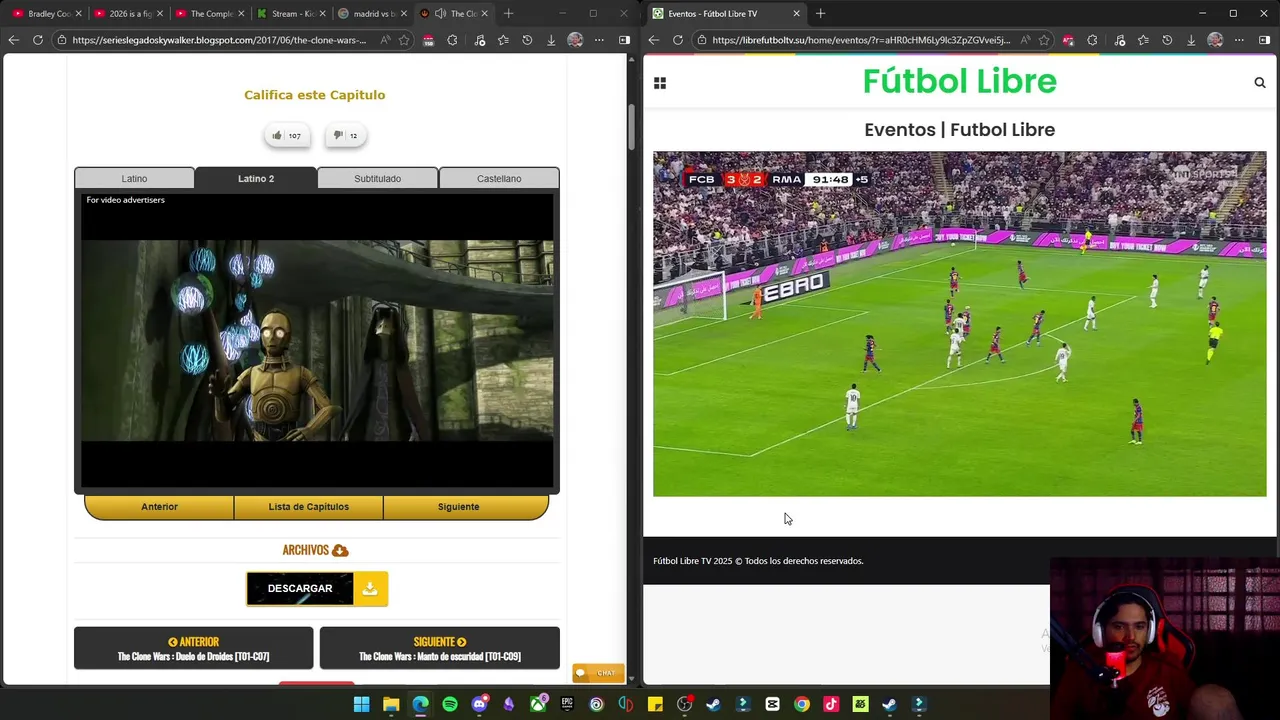Open downloads in Fútbol Libre browser window
The image size is (1280, 720).
(x=1191, y=40)
